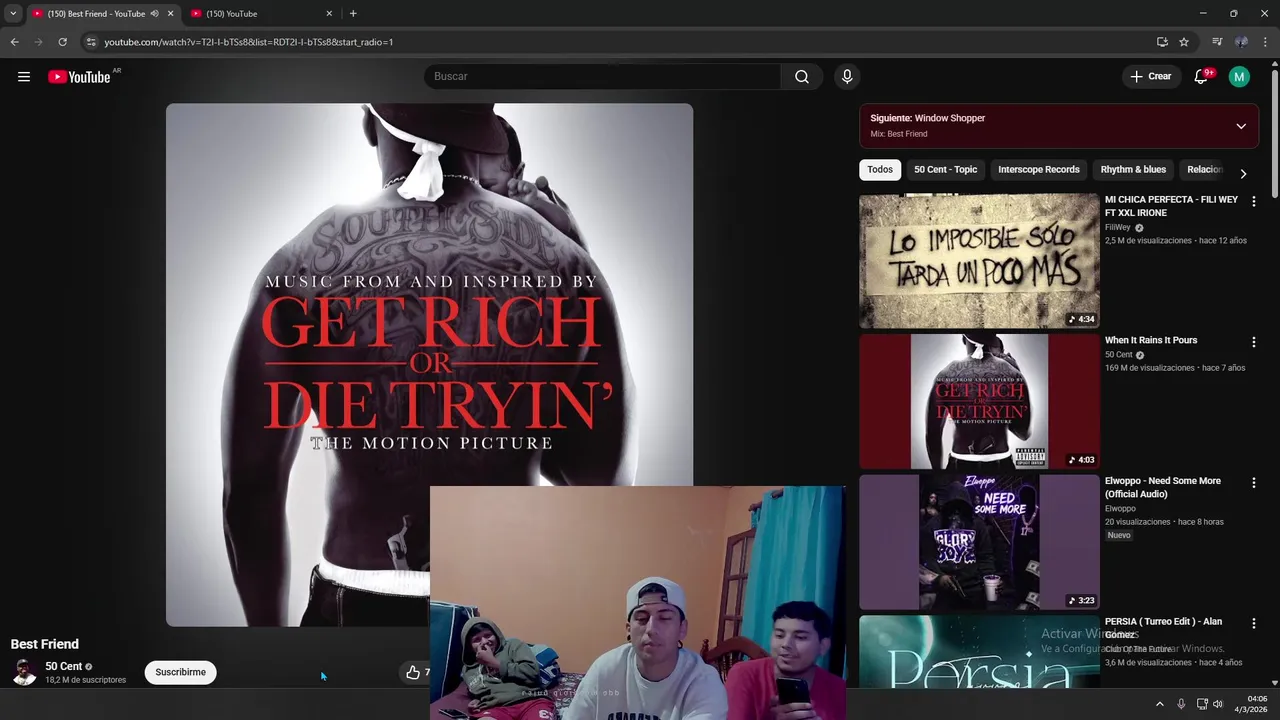The image size is (1280, 720).
Task: Open PERSIA (Turreo Edit) video title
Action: click(1164, 628)
